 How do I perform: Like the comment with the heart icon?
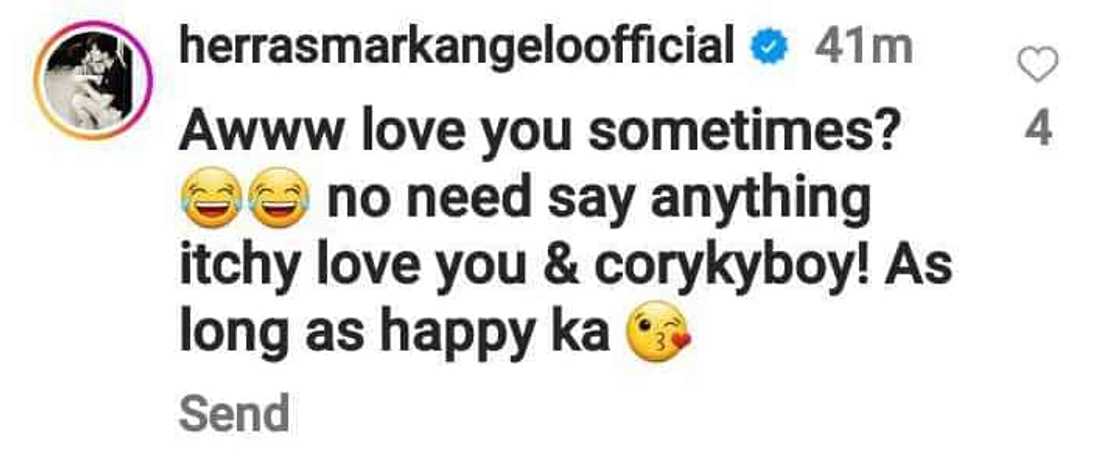1036,66
